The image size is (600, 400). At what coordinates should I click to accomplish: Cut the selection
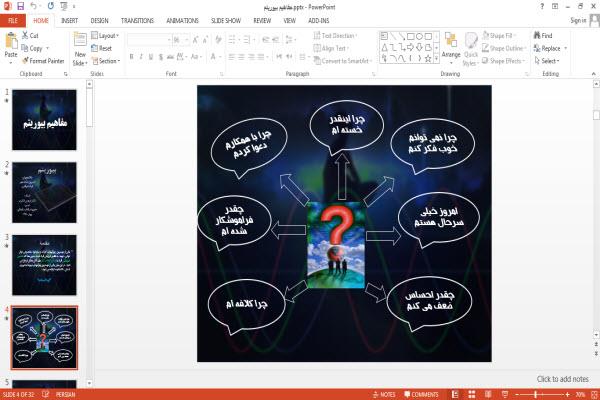(30, 36)
